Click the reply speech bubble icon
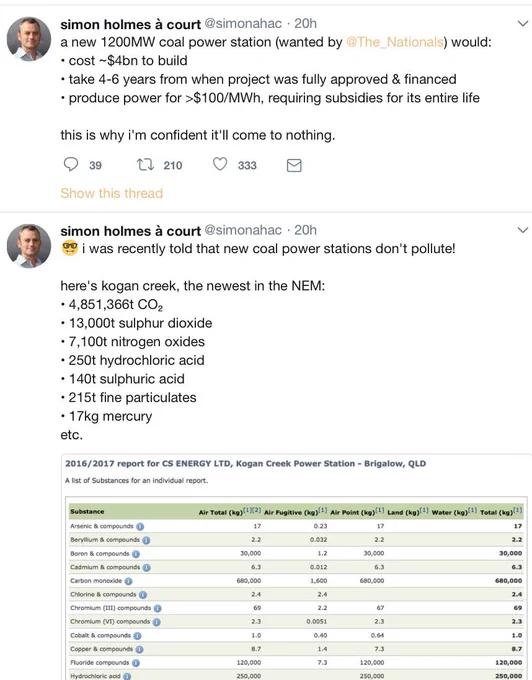The image size is (532, 680). click(x=71, y=165)
